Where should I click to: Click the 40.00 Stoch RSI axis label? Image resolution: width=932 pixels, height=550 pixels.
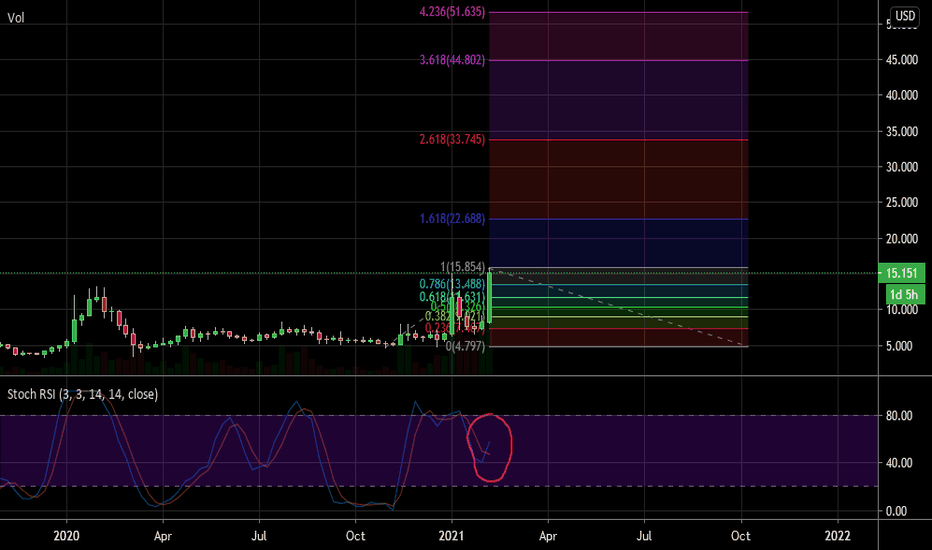899,463
